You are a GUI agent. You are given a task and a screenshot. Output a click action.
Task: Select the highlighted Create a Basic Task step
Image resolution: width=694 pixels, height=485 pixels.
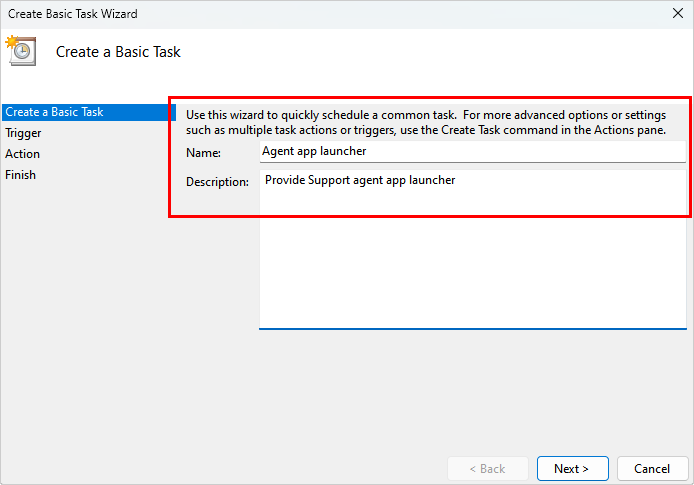pyautogui.click(x=54, y=112)
